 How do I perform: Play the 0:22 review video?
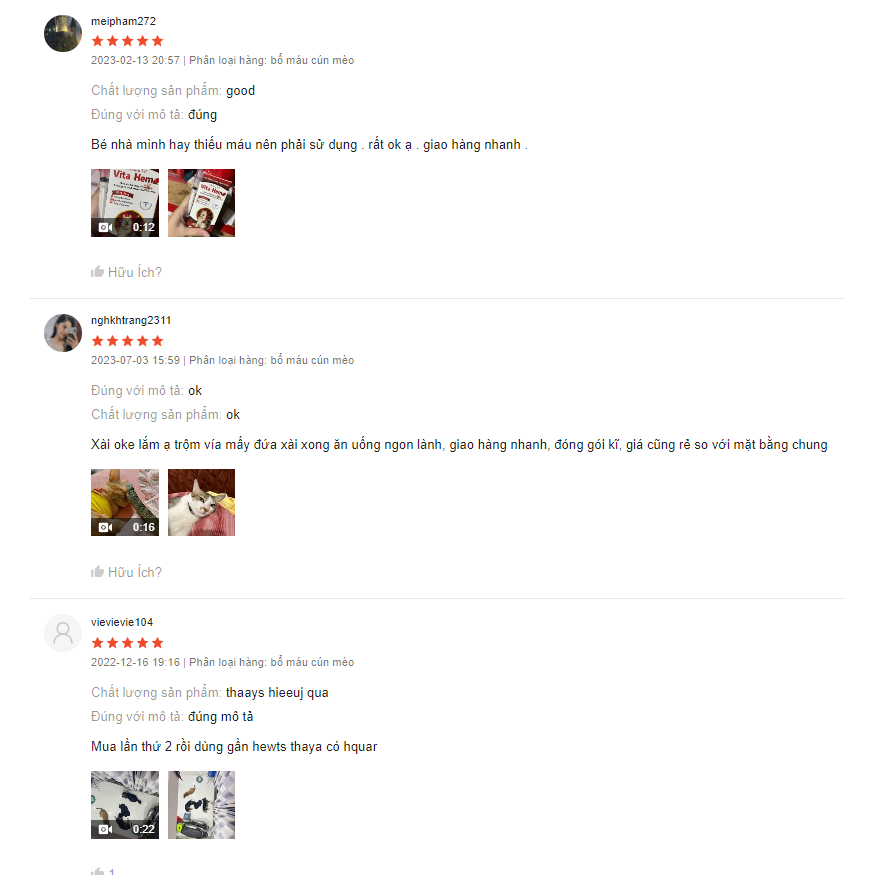(125, 805)
